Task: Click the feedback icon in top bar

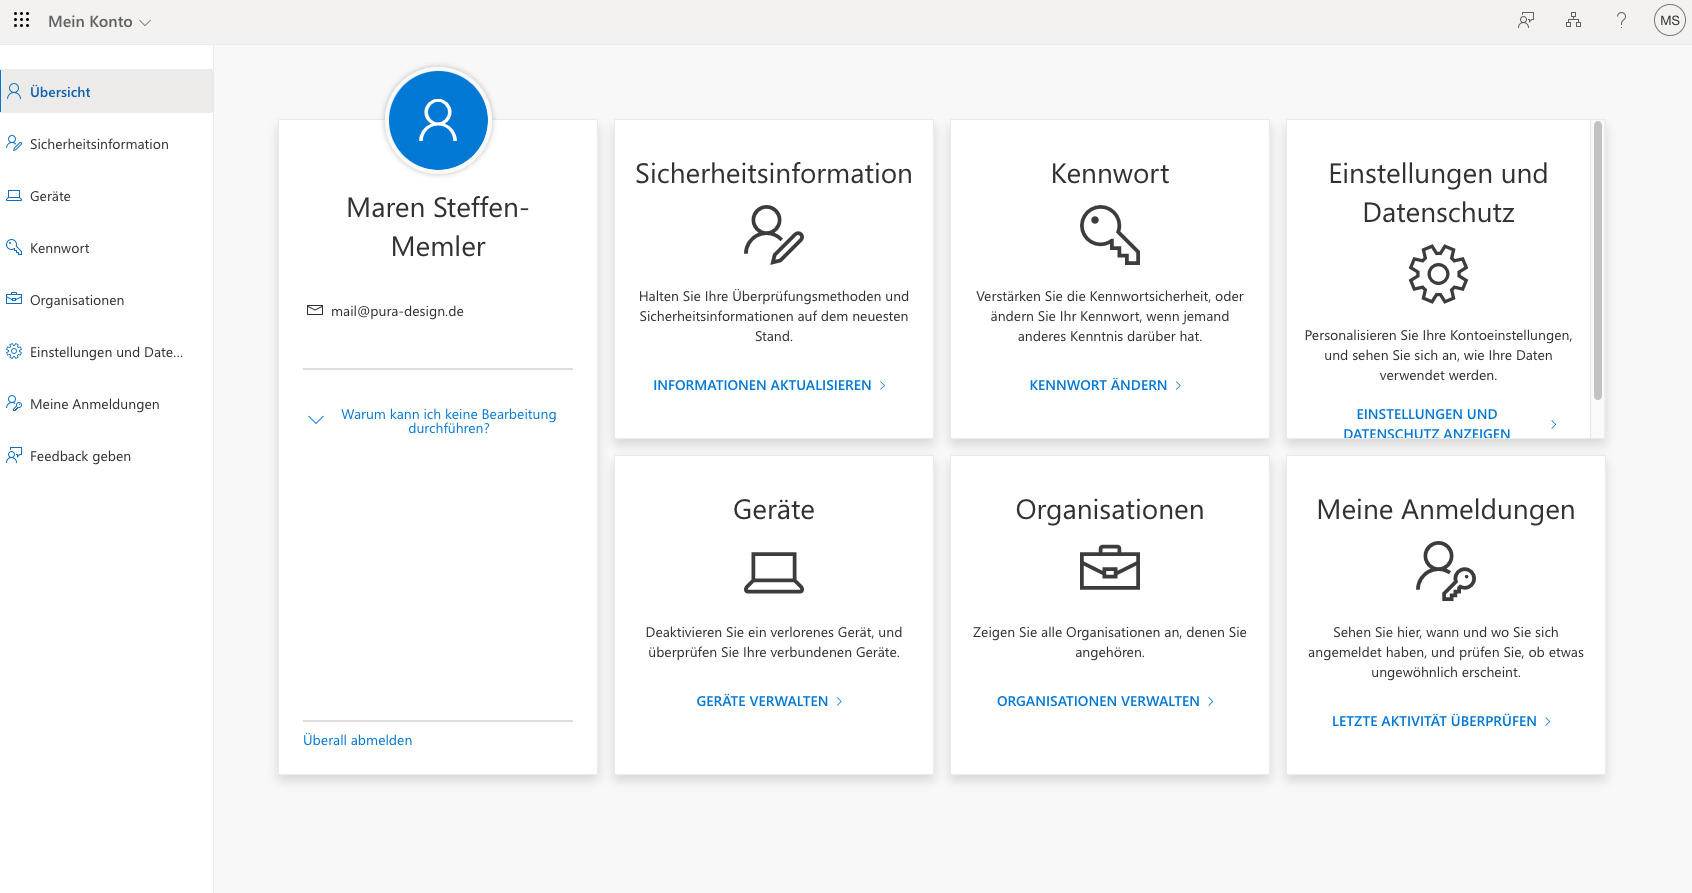Action: 1526,20
